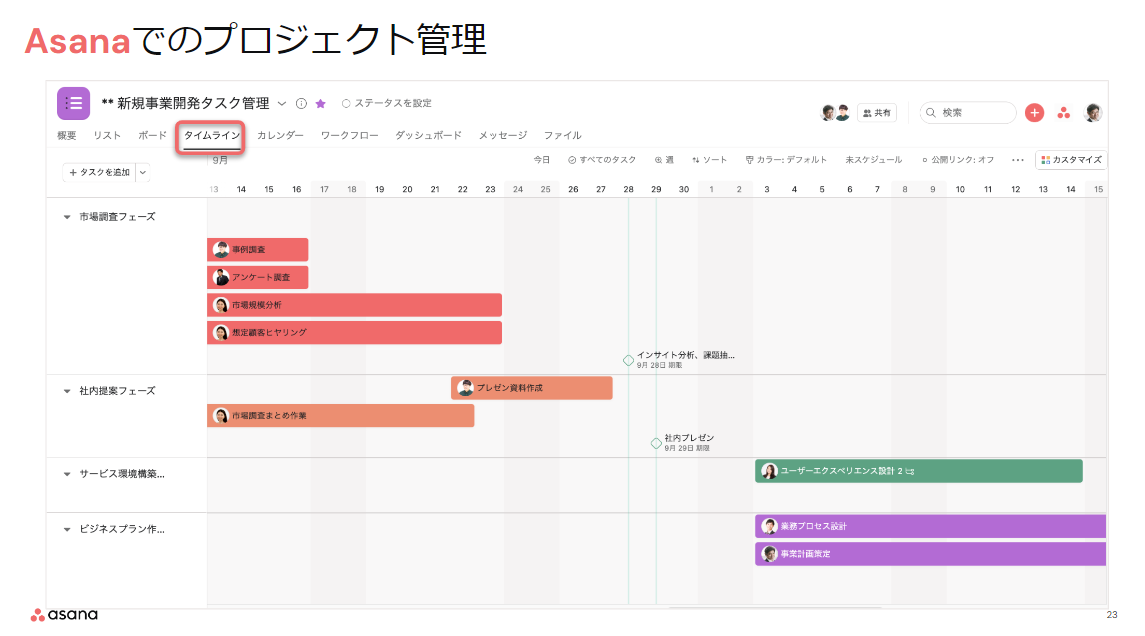Click the purple project list icon
Image resolution: width=1145 pixels, height=636 pixels.
pyautogui.click(x=73, y=104)
